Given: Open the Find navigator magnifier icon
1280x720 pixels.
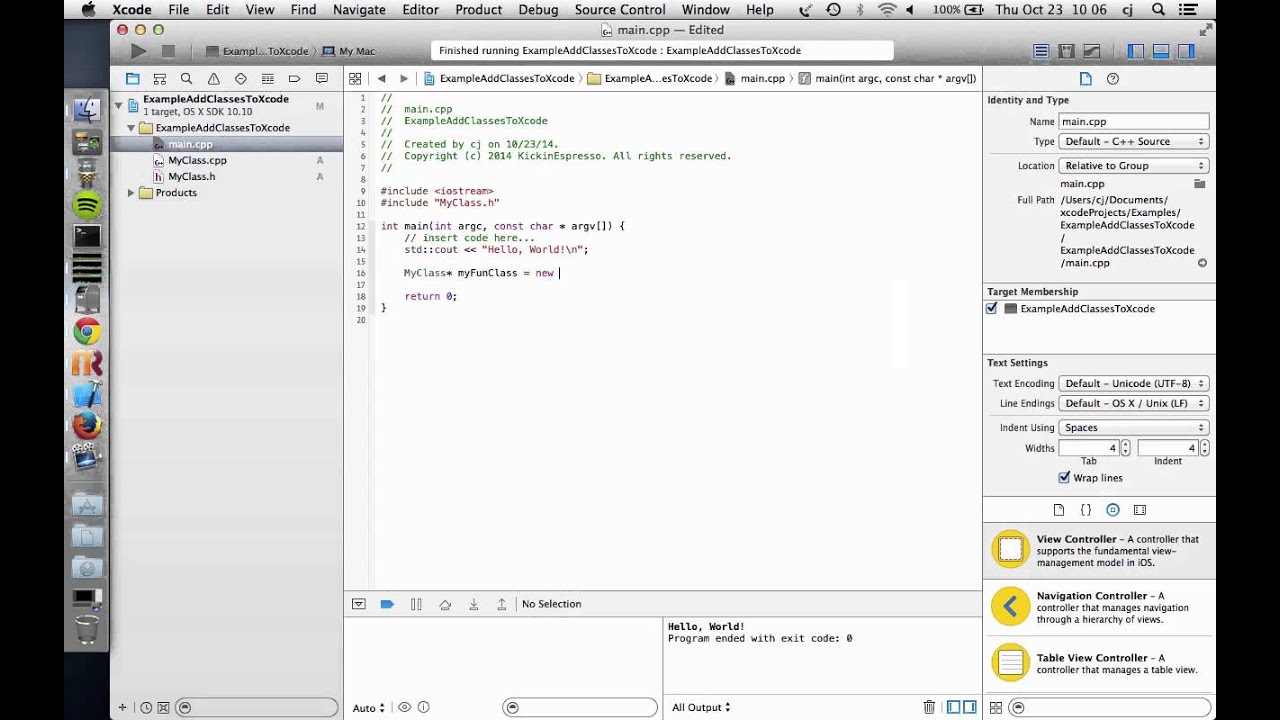Looking at the screenshot, I should point(186,78).
